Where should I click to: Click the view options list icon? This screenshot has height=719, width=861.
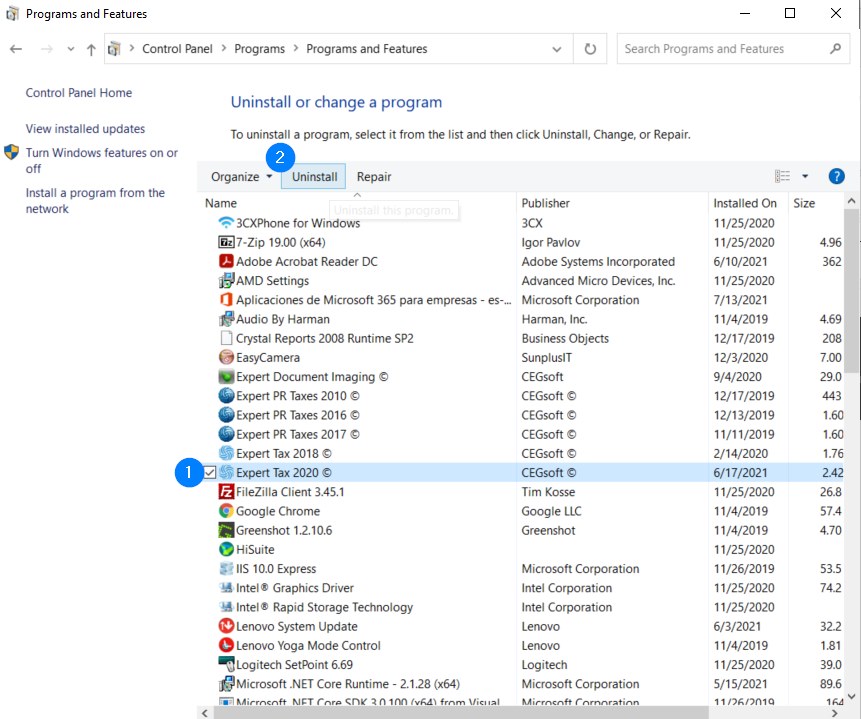(782, 176)
